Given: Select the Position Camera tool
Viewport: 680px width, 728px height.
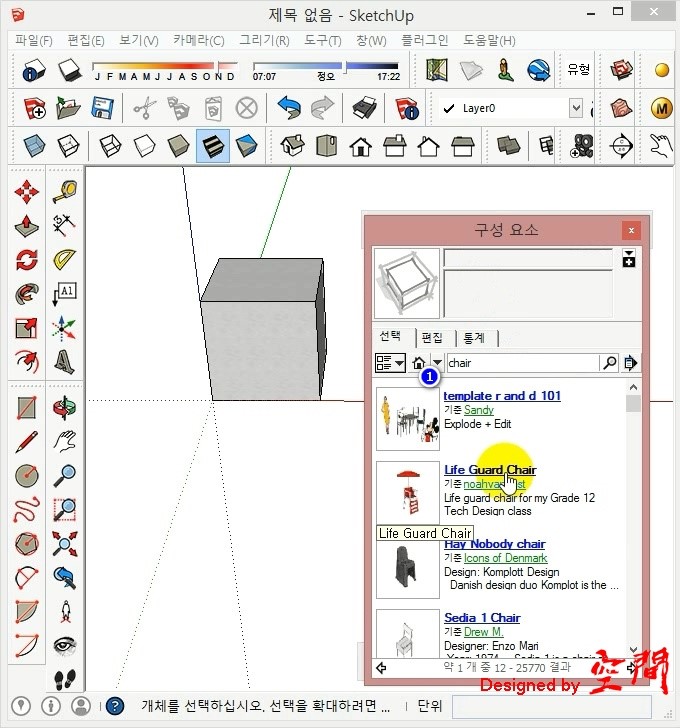Looking at the screenshot, I should click(66, 611).
